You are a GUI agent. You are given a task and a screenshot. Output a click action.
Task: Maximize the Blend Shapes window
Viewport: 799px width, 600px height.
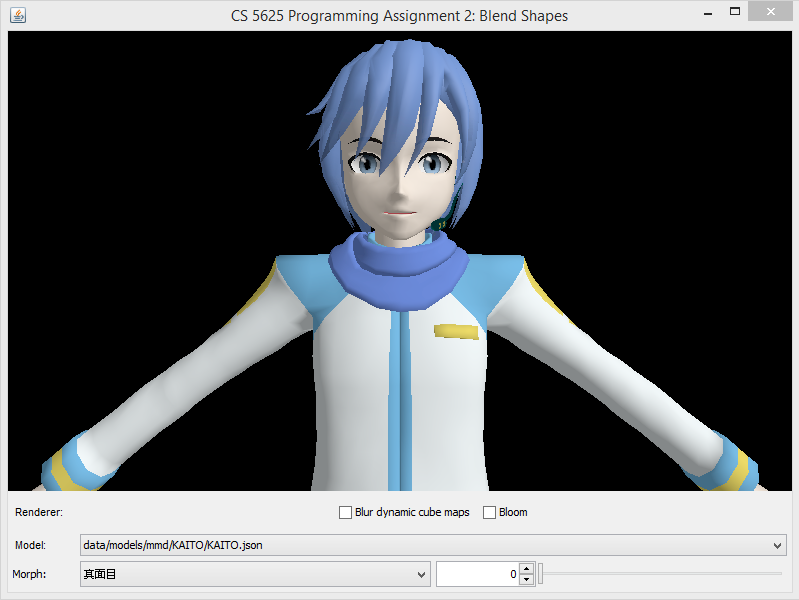pyautogui.click(x=735, y=13)
